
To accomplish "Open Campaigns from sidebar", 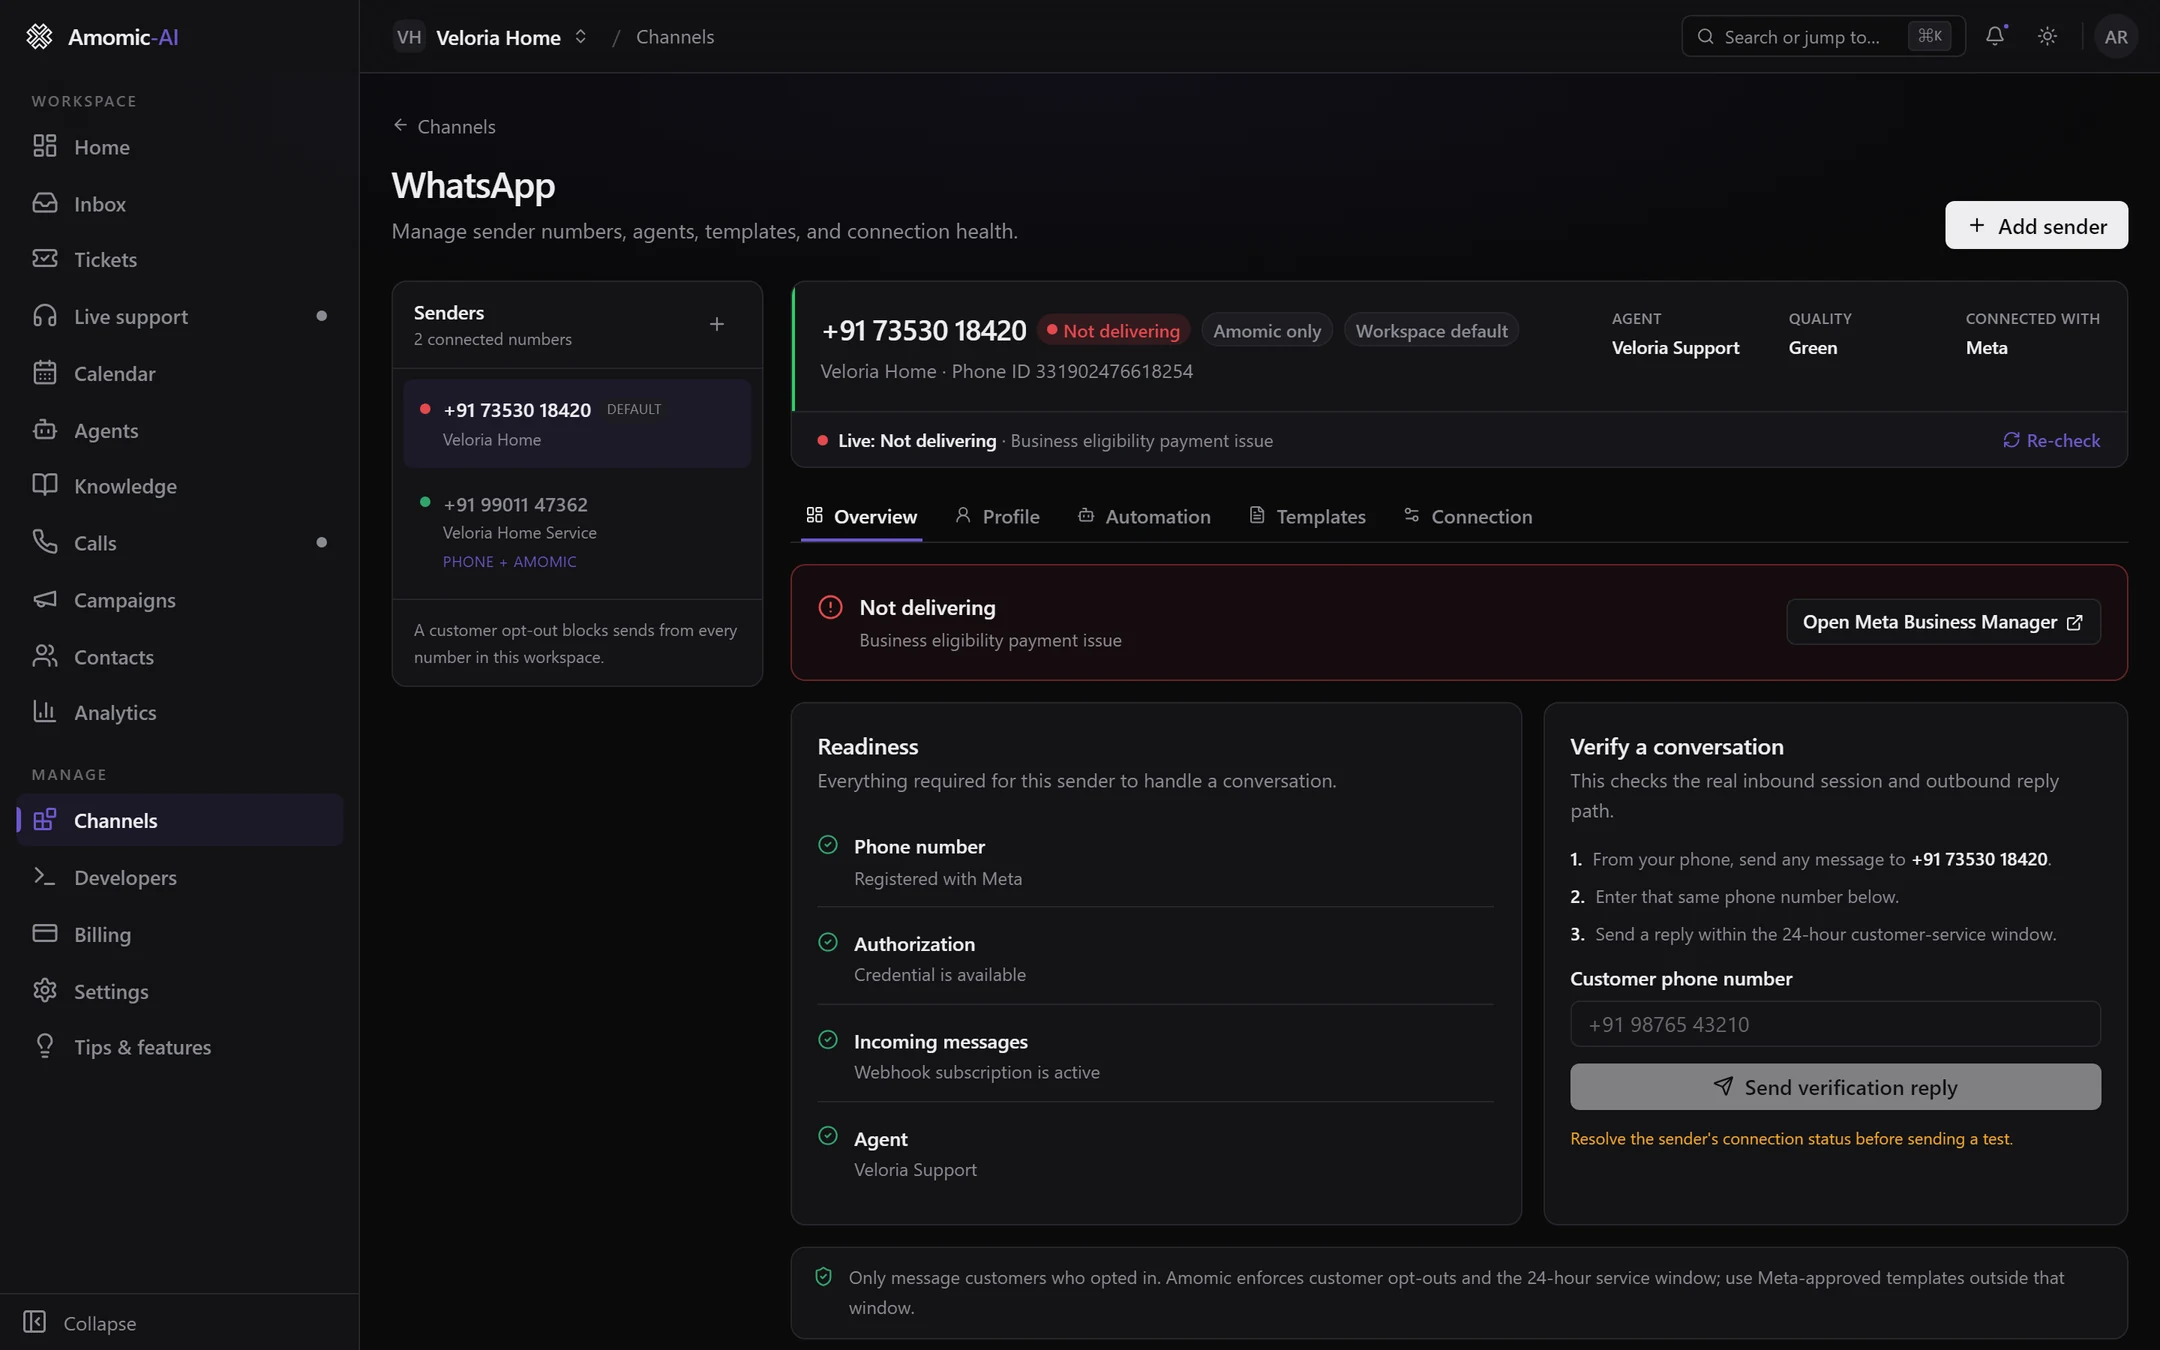I will 180,600.
